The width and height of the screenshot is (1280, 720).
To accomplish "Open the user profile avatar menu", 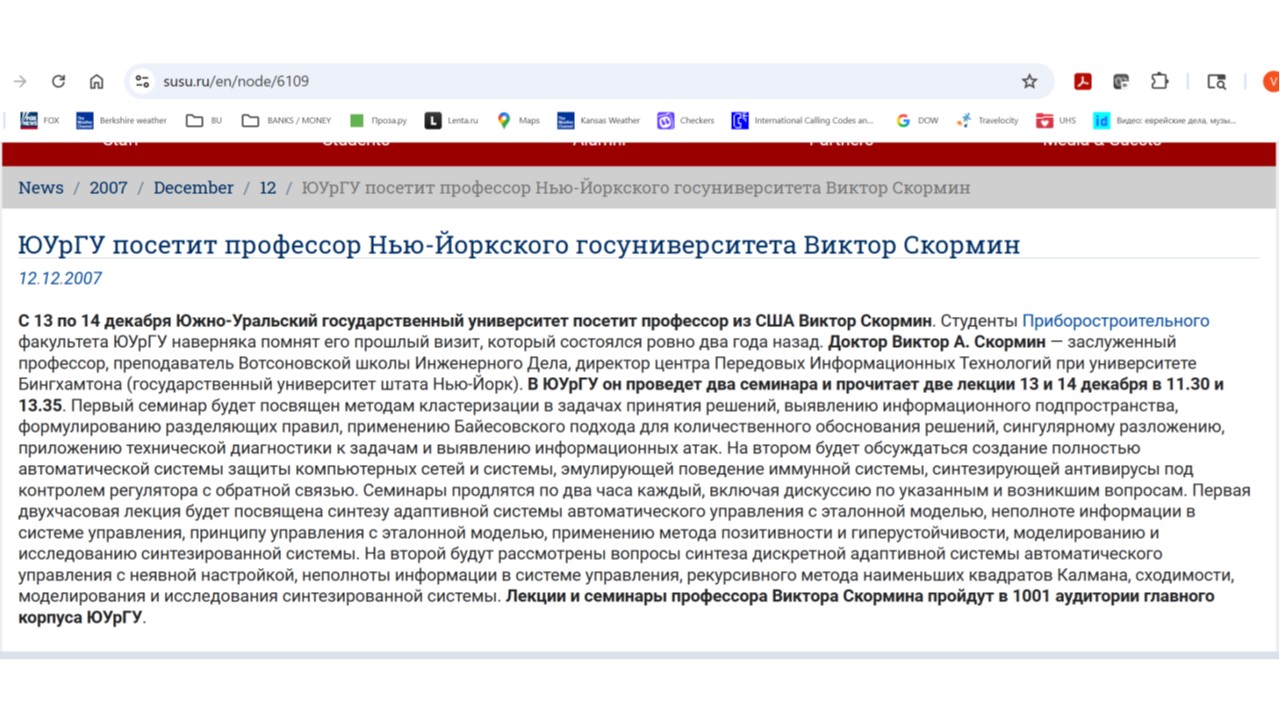I will click(x=1270, y=82).
